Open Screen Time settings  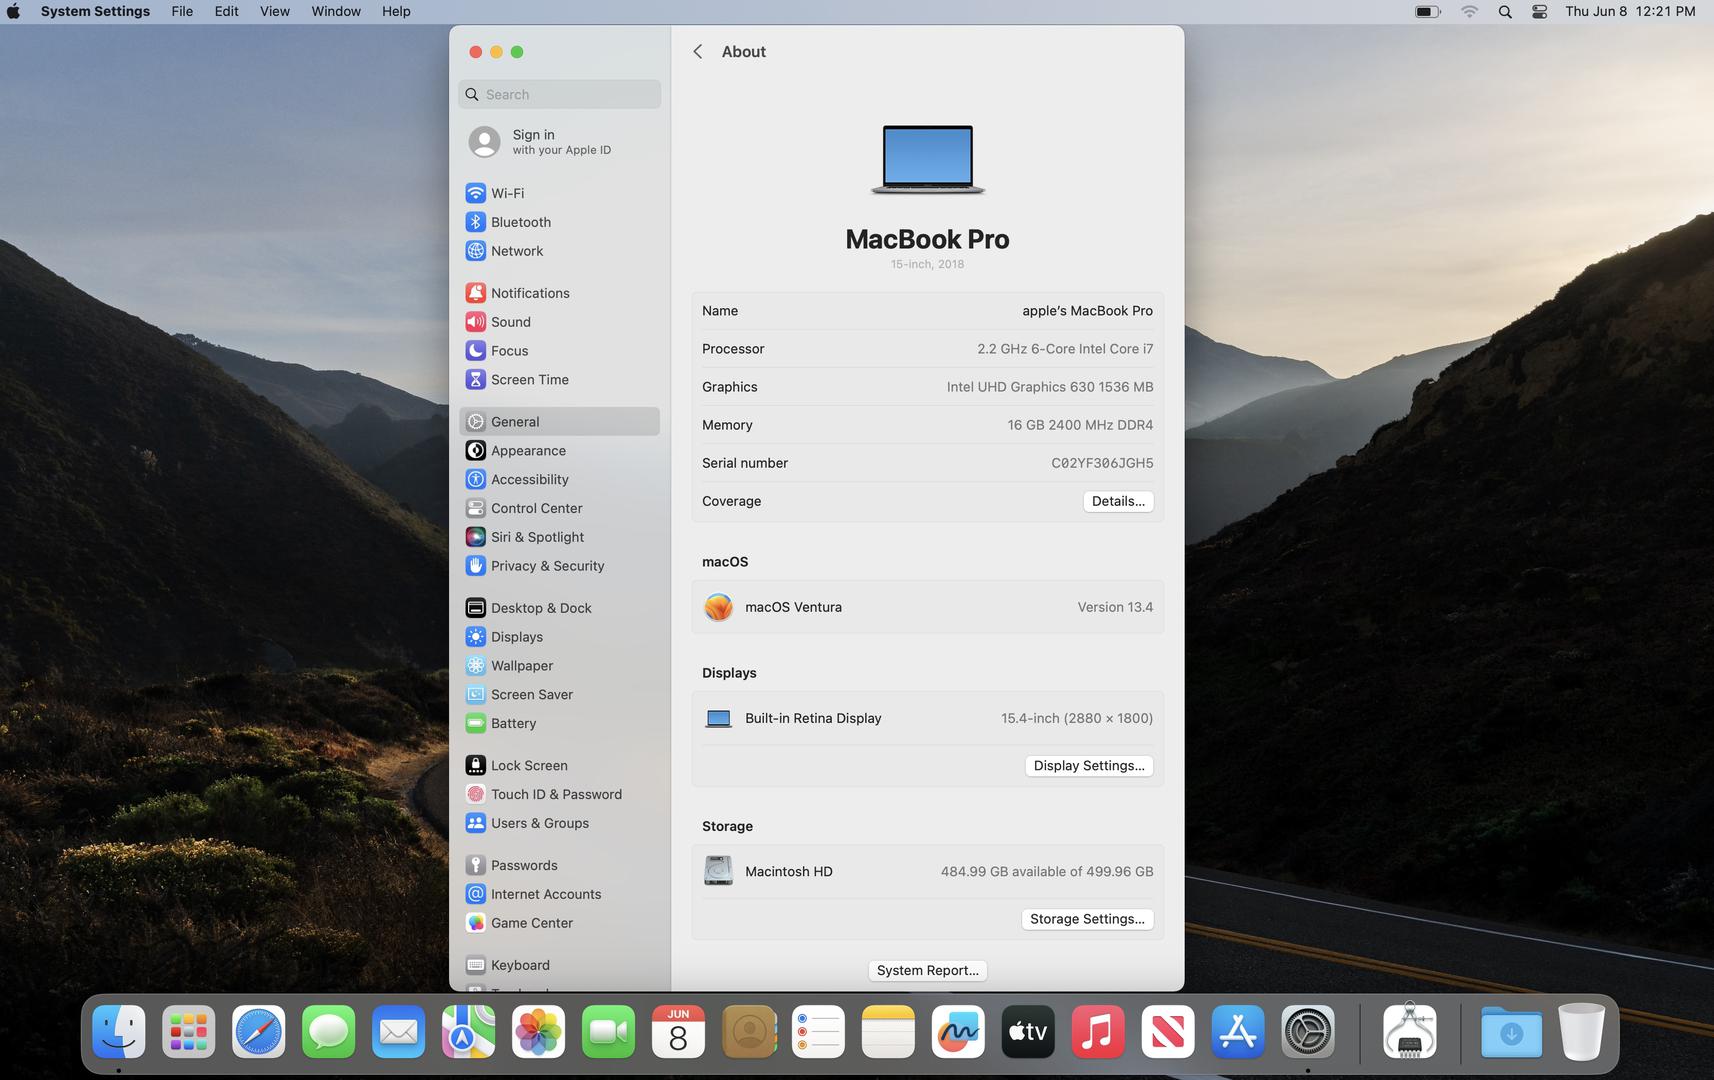559,380
